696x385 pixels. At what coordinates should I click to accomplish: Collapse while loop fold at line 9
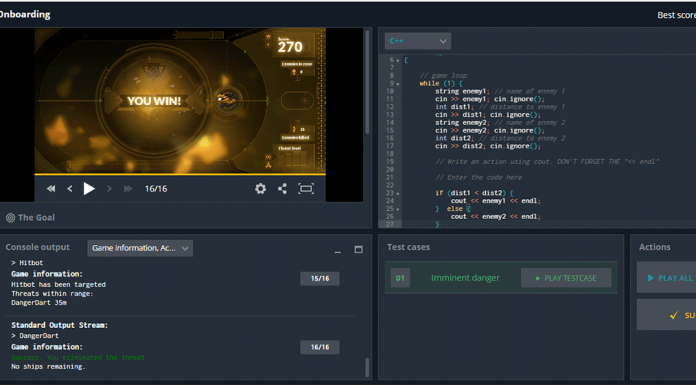coord(398,83)
